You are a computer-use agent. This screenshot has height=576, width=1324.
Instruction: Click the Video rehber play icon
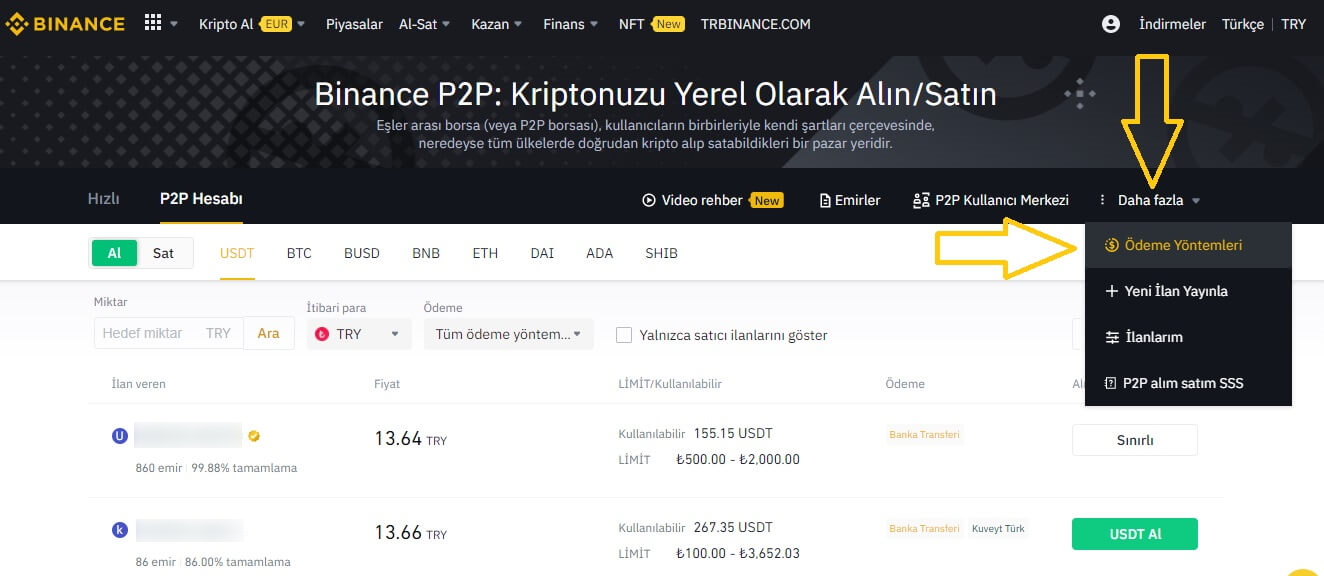649,200
